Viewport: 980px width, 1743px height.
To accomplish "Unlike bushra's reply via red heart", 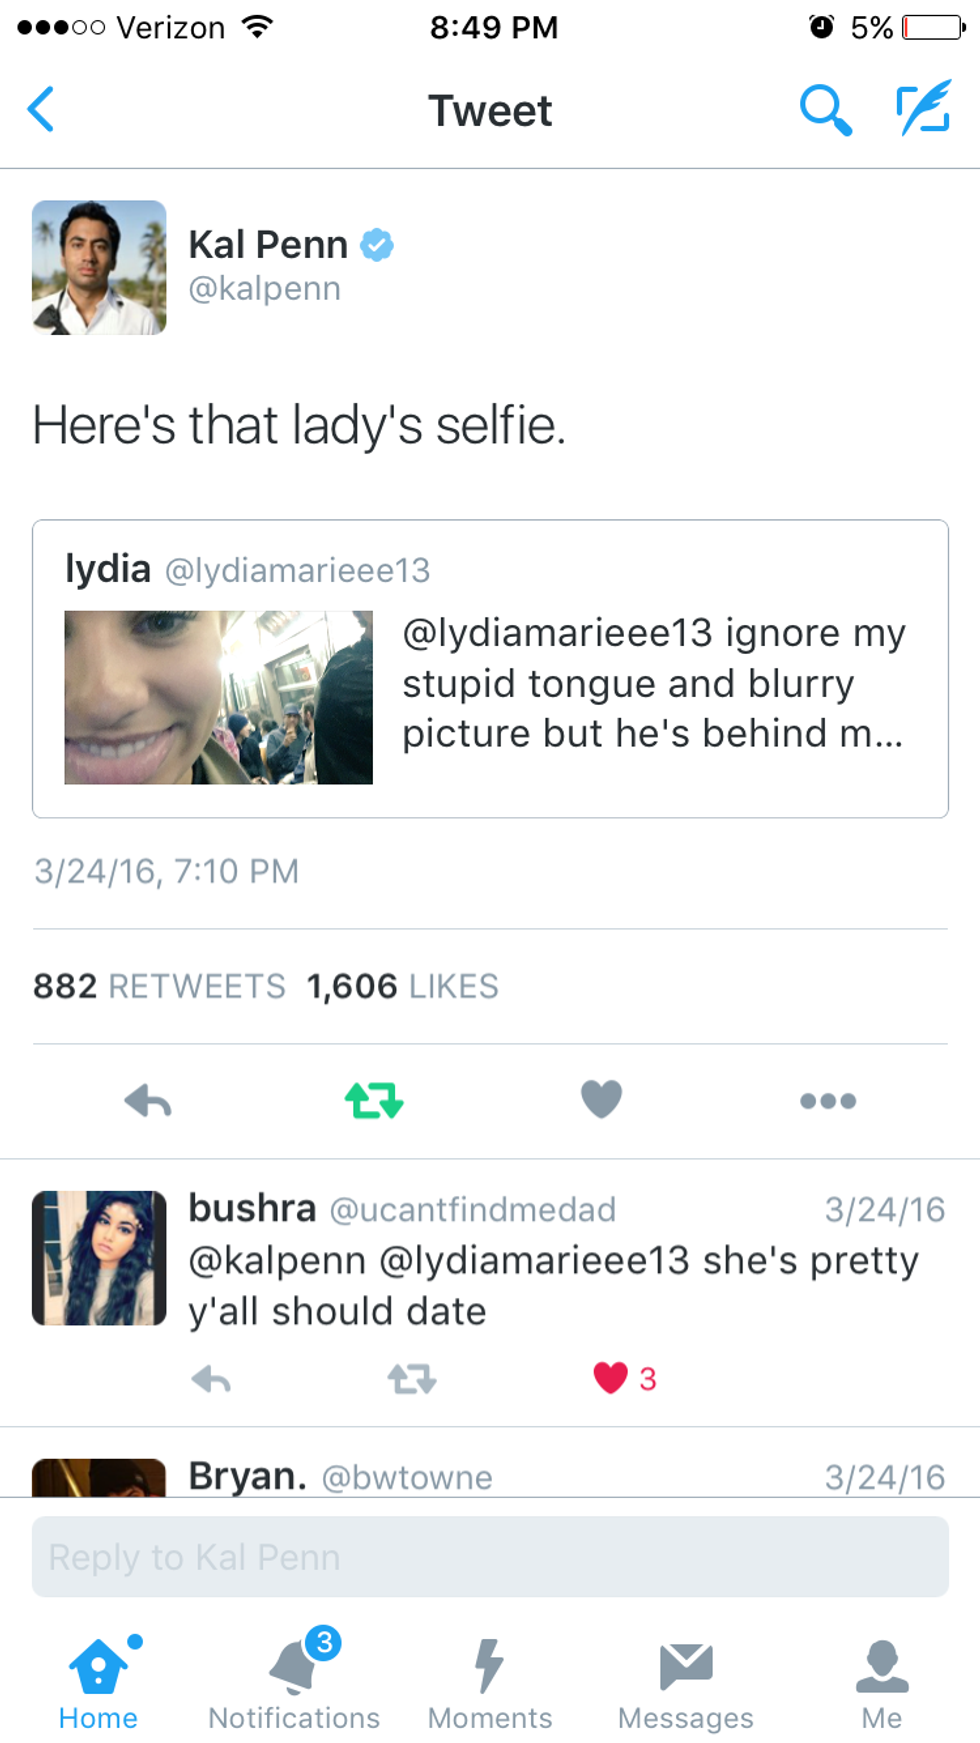I will point(610,1378).
